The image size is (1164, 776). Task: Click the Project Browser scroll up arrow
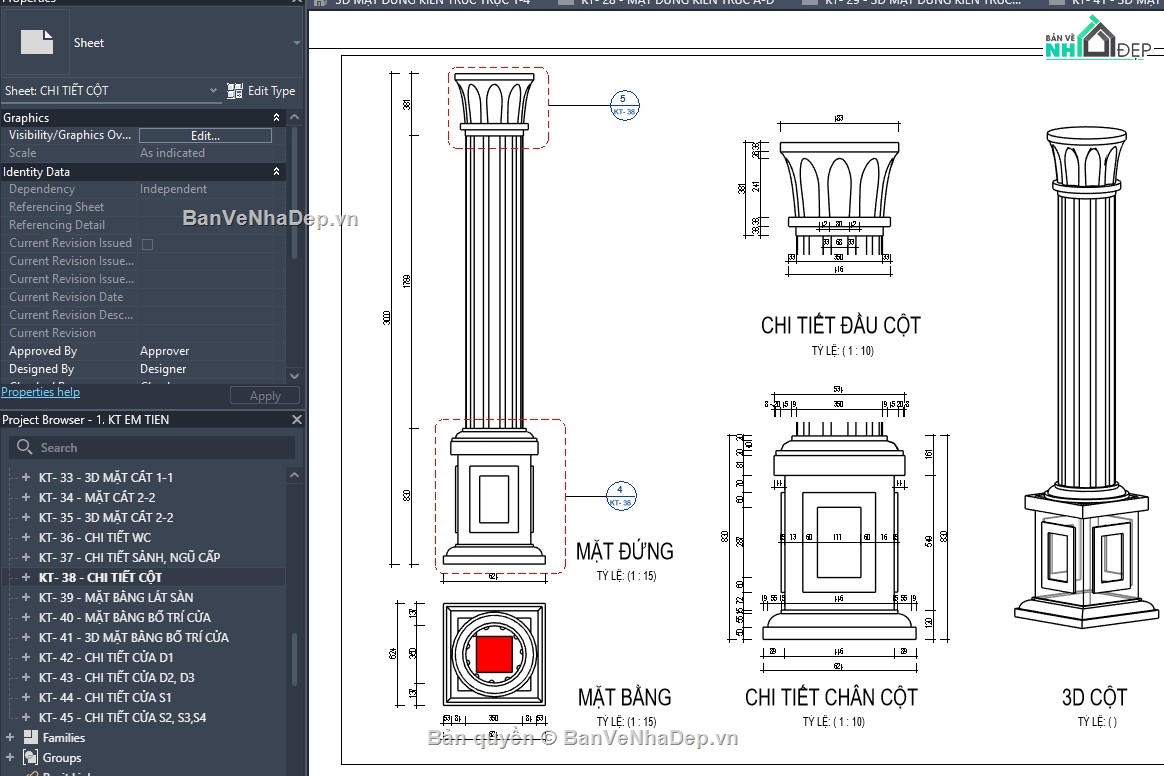coord(295,475)
